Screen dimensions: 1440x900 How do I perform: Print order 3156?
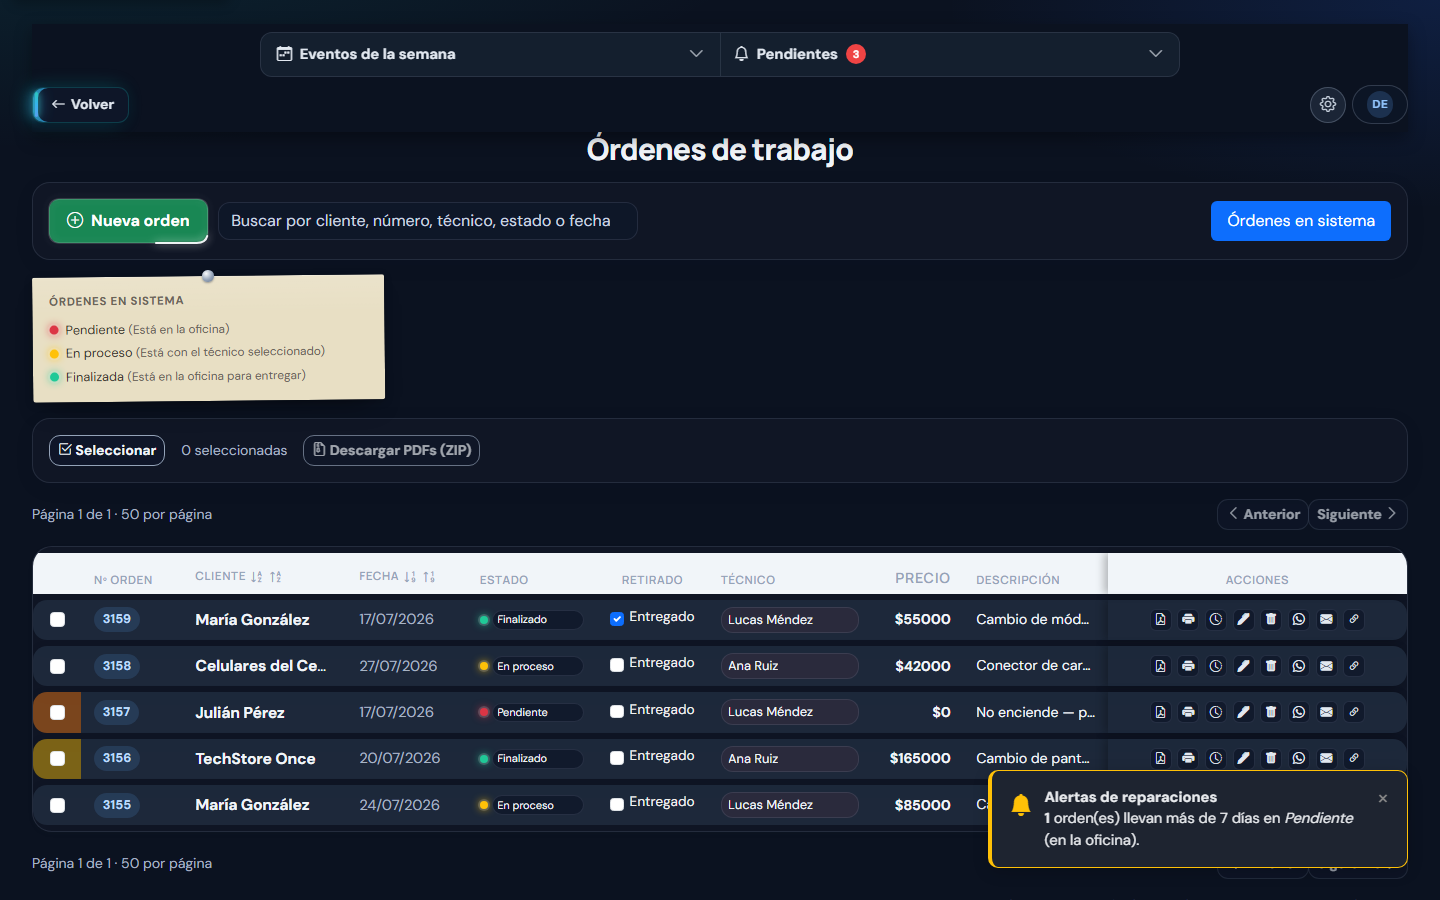1188,758
